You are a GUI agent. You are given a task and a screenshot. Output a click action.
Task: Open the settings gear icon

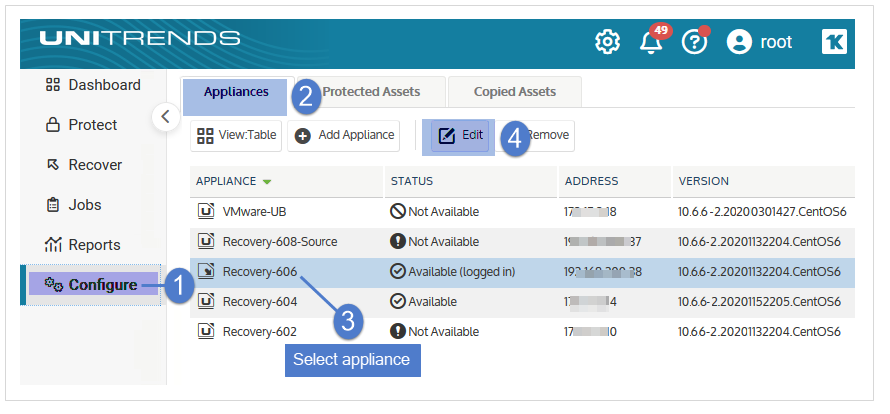click(607, 43)
